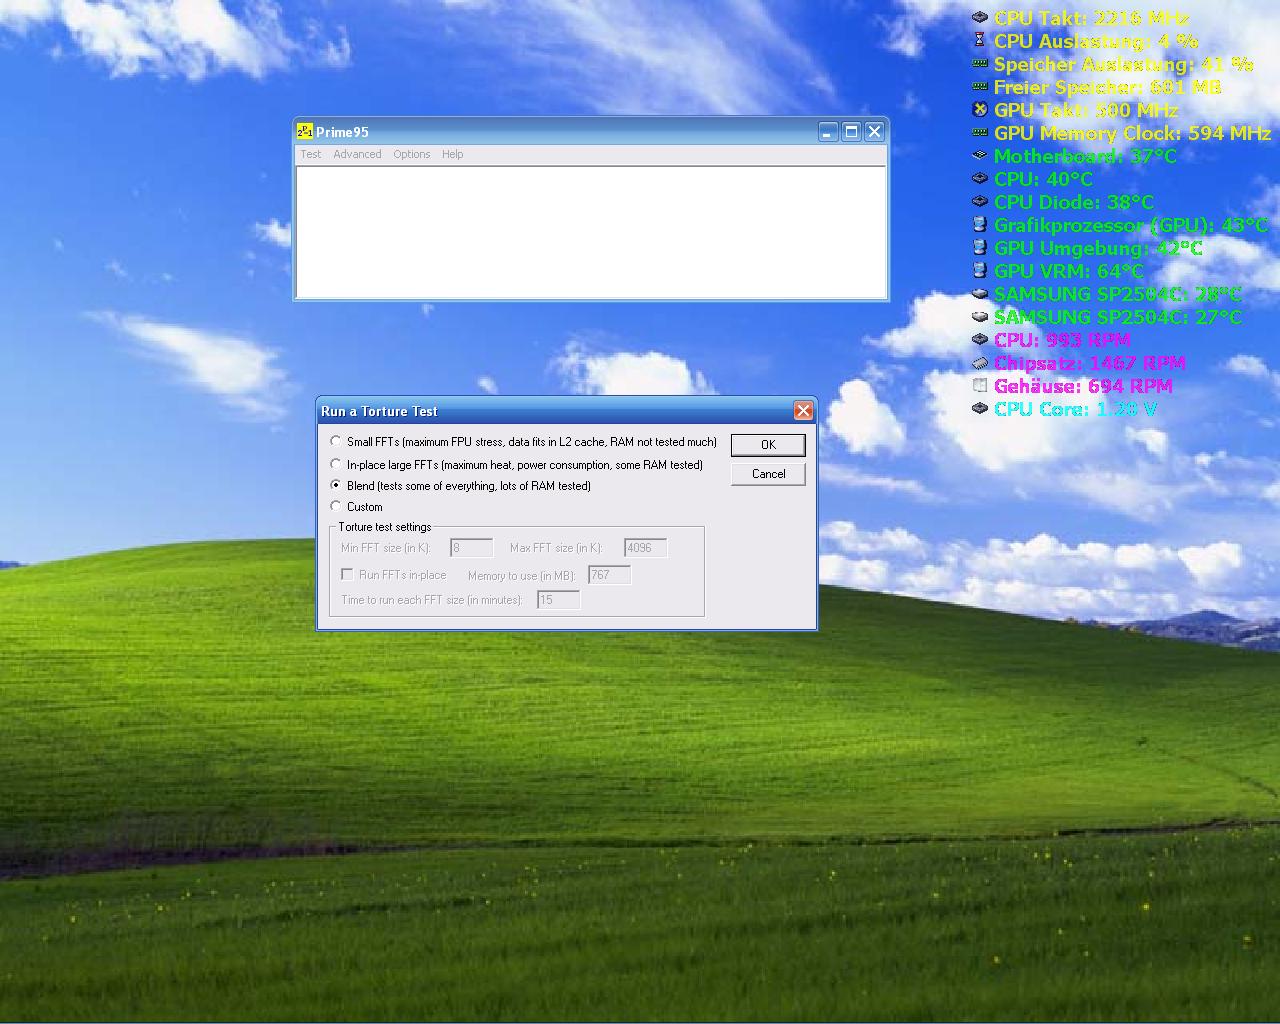This screenshot has height=1024, width=1280.
Task: Click the SAMSUNG SP2504C 28°C drive icon
Action: pyautogui.click(x=980, y=293)
